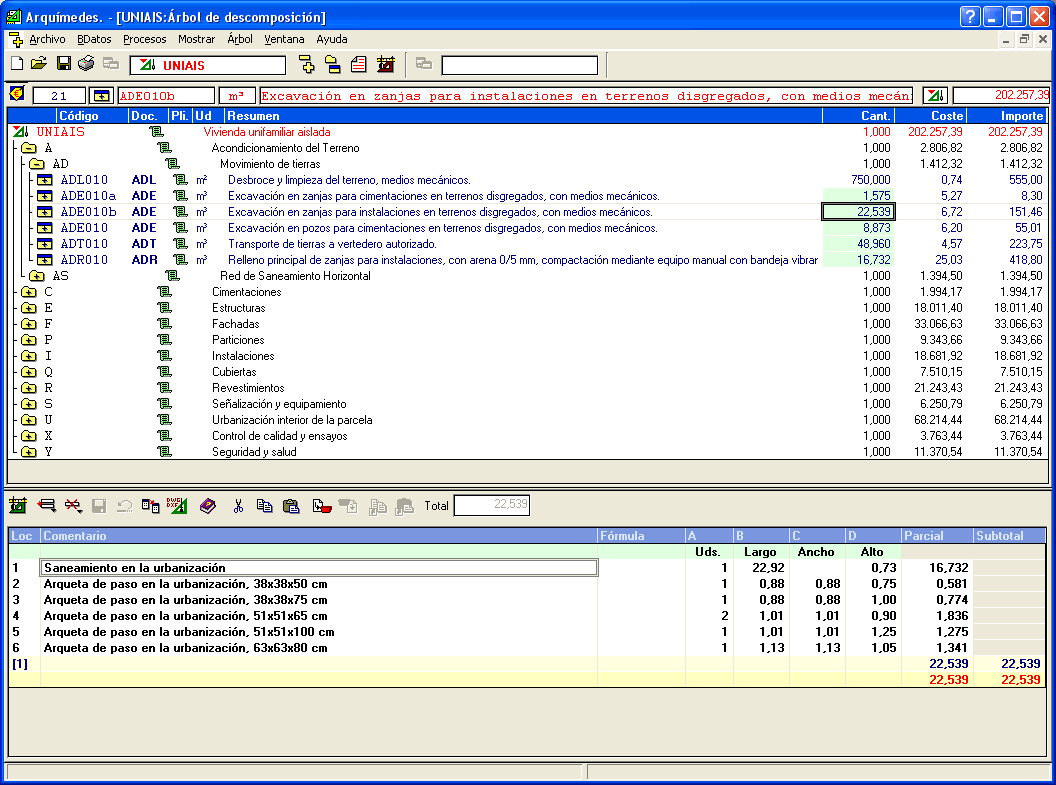Viewport: 1056px width, 785px height.
Task: Select the ADL010 tree item
Action: [84, 180]
